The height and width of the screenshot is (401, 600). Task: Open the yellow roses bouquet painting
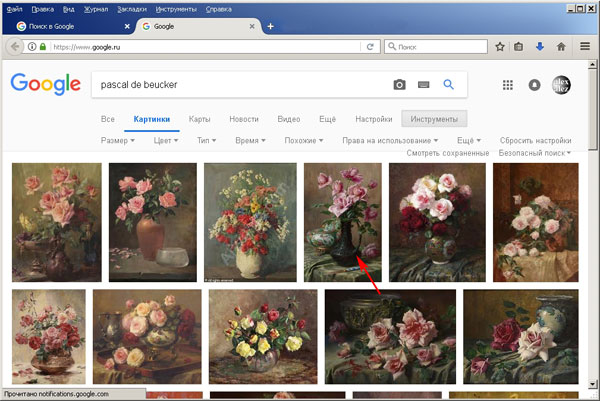coord(263,336)
